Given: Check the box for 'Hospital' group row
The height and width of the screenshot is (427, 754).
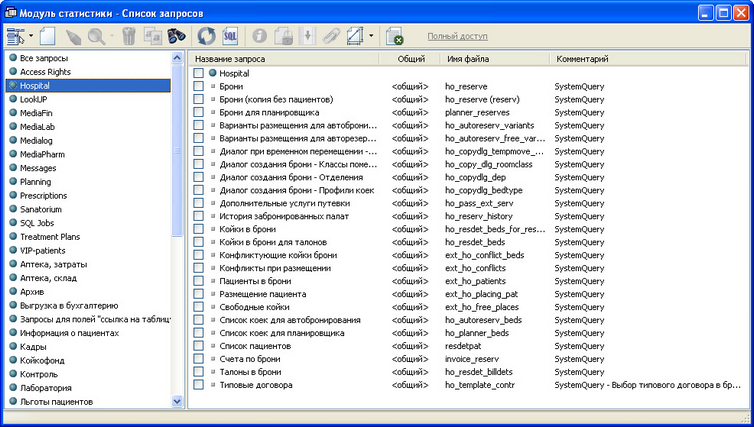Looking at the screenshot, I should click(x=198, y=73).
